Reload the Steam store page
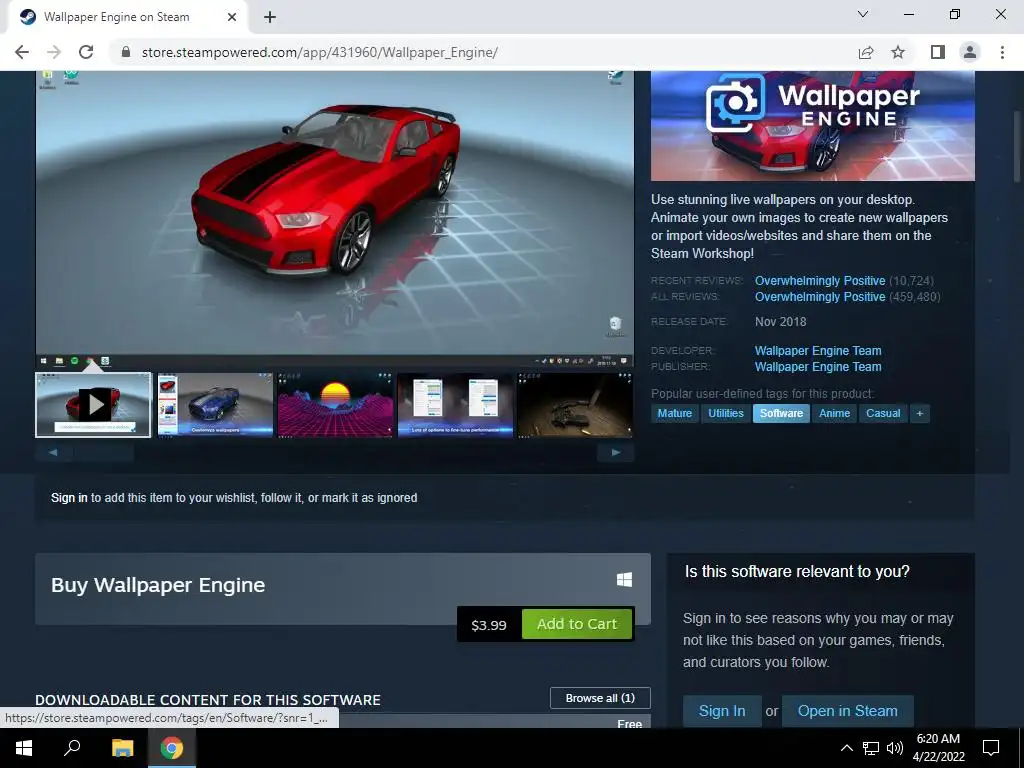 86,52
